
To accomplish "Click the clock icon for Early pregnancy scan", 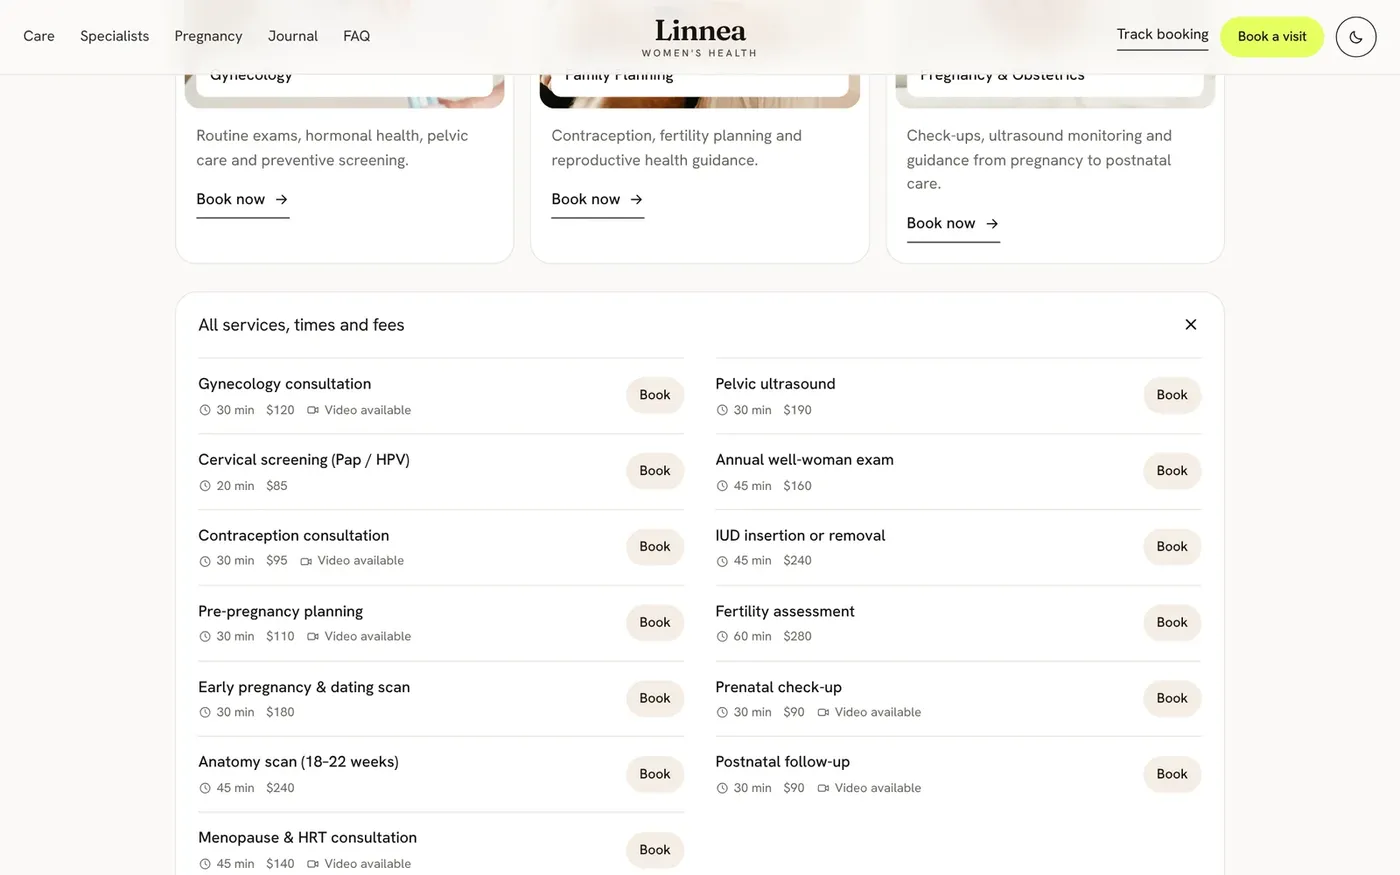I will [205, 712].
